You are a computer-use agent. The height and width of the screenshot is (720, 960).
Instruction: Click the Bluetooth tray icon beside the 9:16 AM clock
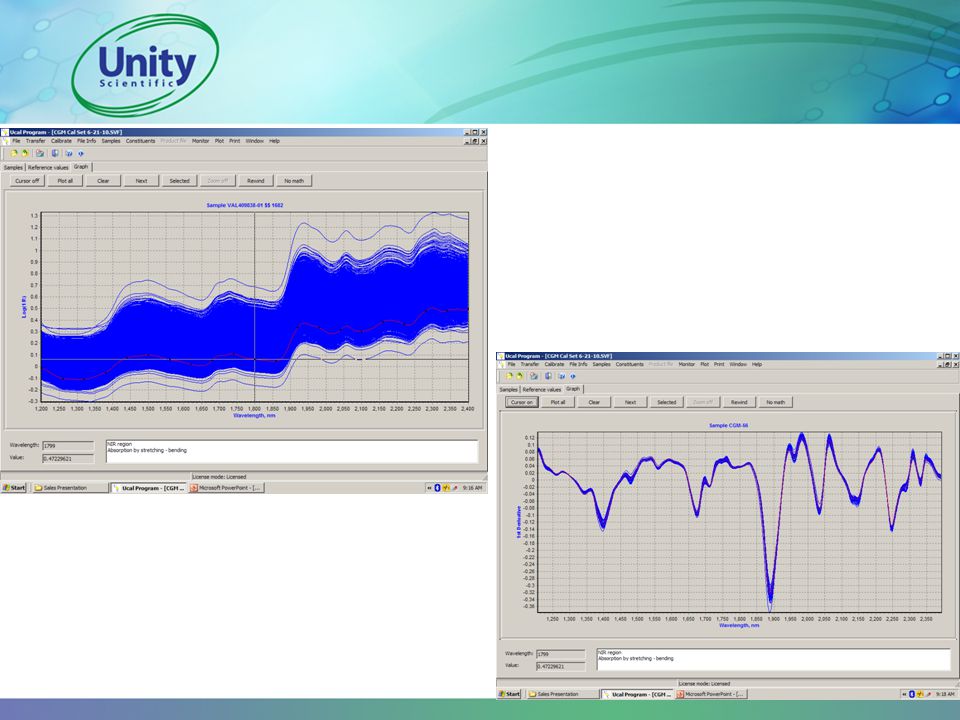coord(437,488)
